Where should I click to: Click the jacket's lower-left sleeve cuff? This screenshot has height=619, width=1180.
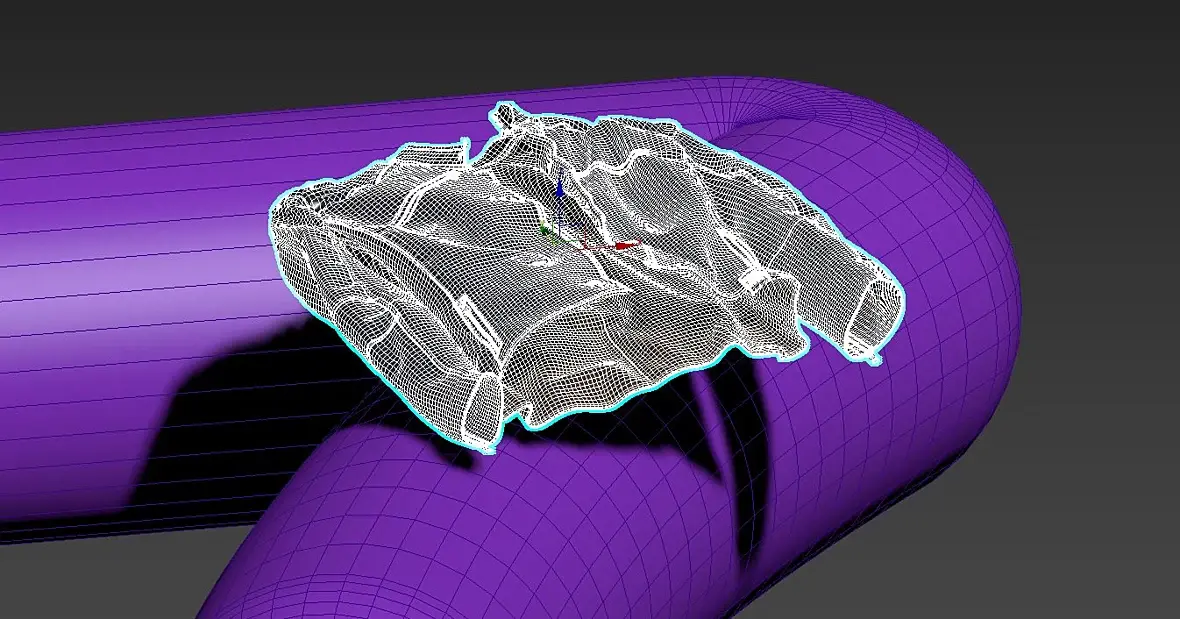point(482,406)
